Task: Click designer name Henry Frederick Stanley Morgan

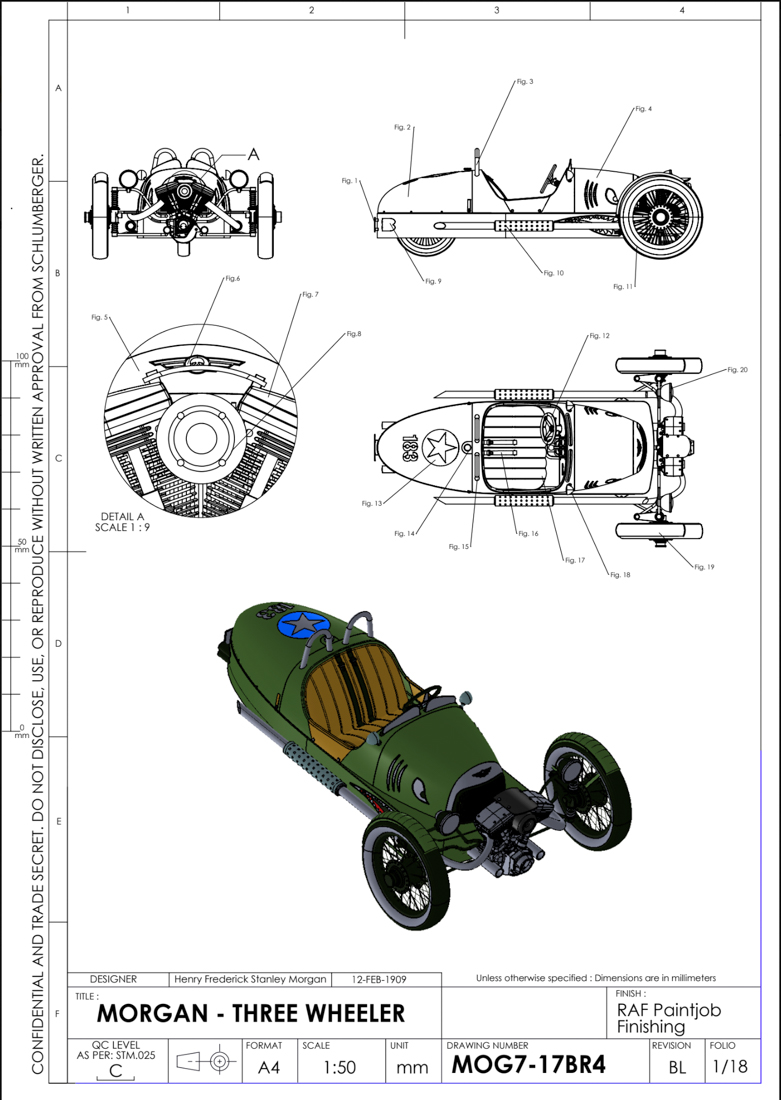Action: (x=250, y=979)
